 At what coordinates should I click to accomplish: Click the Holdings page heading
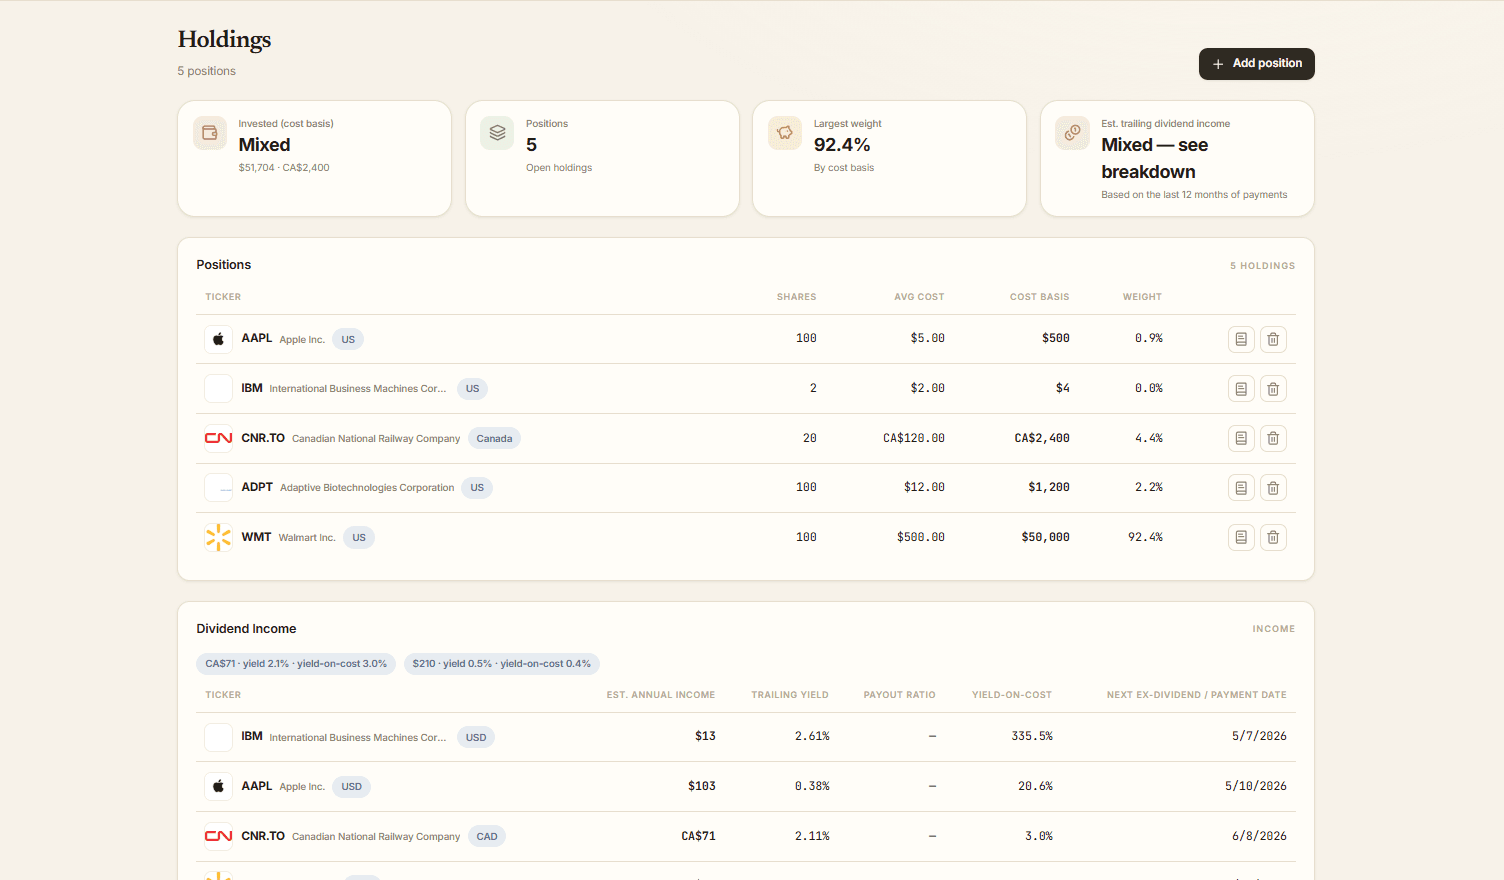224,40
